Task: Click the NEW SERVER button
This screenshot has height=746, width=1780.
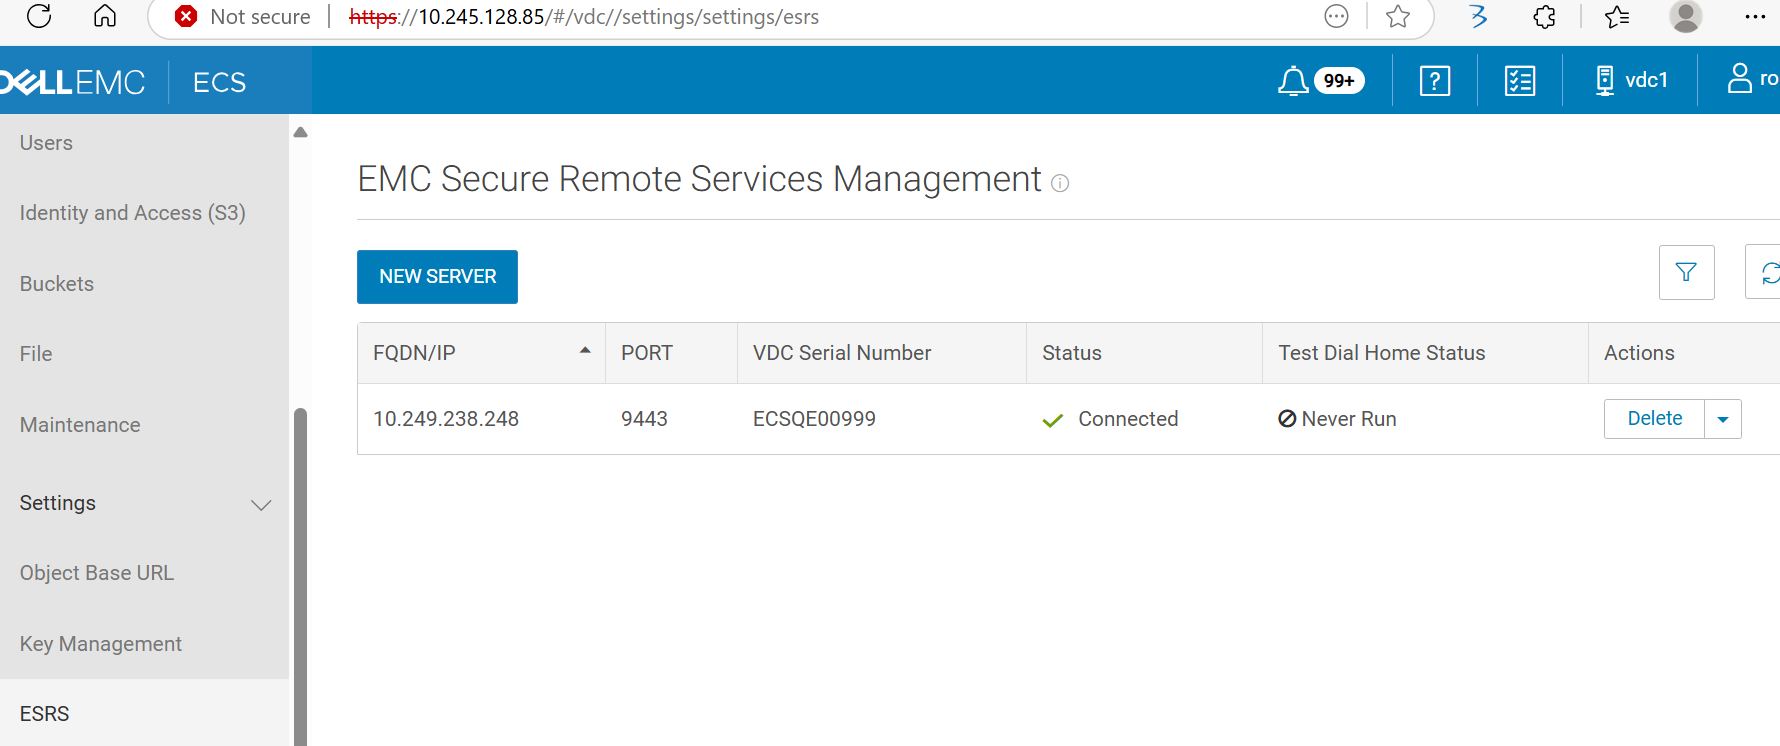Action: pos(437,277)
